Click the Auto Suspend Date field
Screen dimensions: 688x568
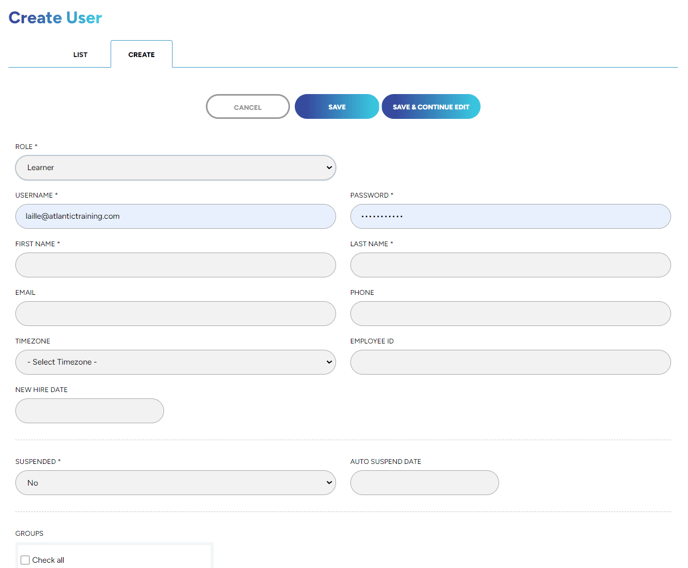click(424, 483)
